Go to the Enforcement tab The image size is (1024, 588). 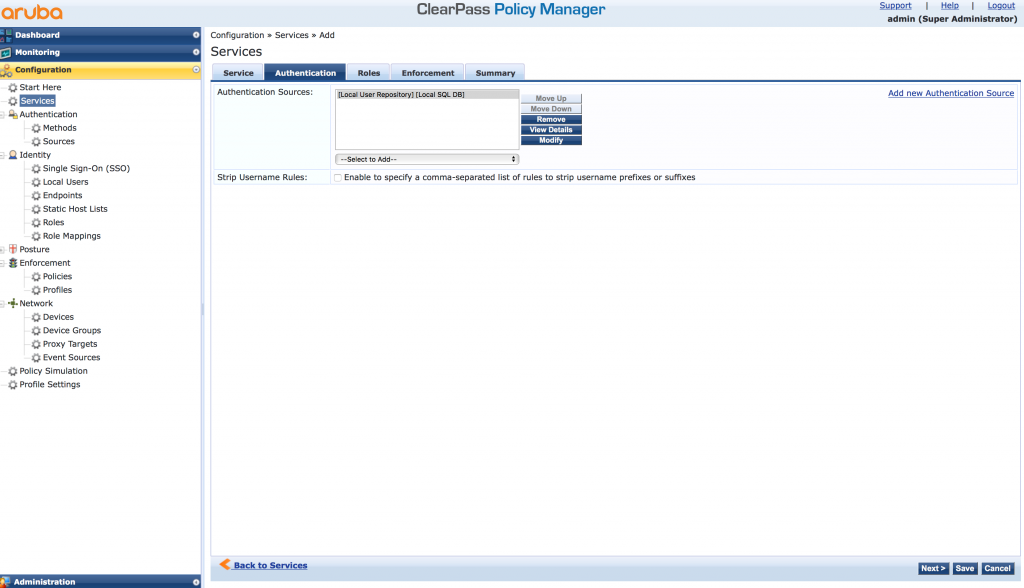click(x=428, y=73)
